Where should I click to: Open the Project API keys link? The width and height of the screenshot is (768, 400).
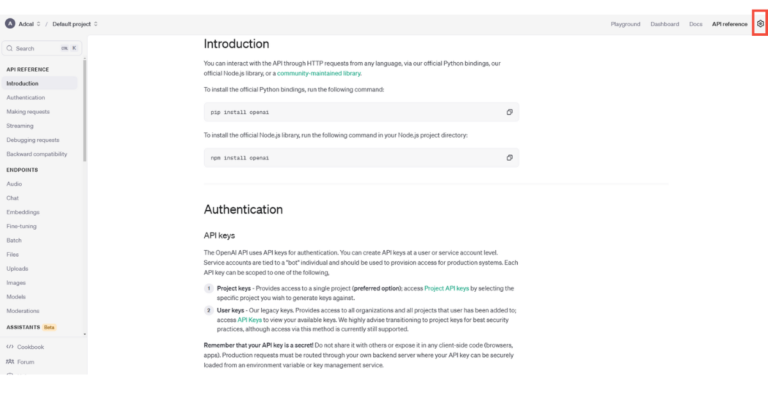click(454, 287)
